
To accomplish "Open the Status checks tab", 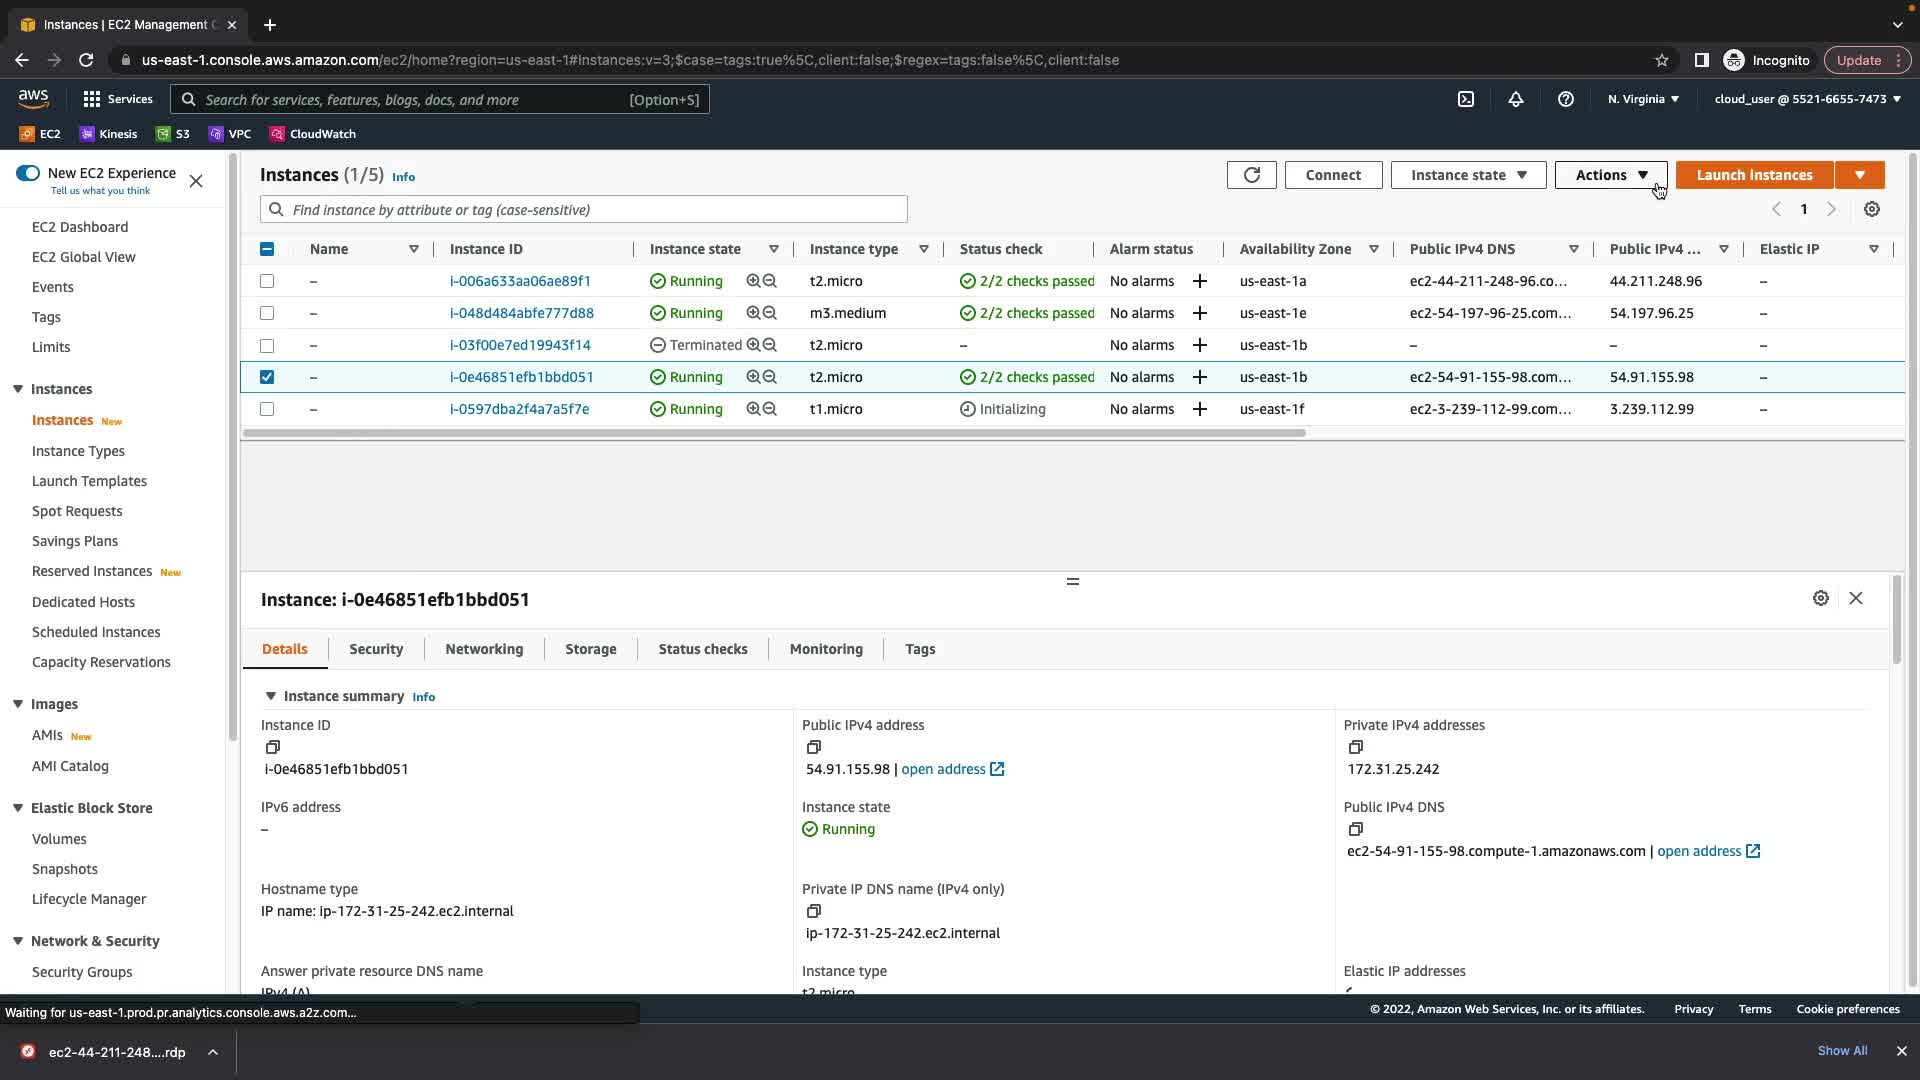I will (702, 649).
